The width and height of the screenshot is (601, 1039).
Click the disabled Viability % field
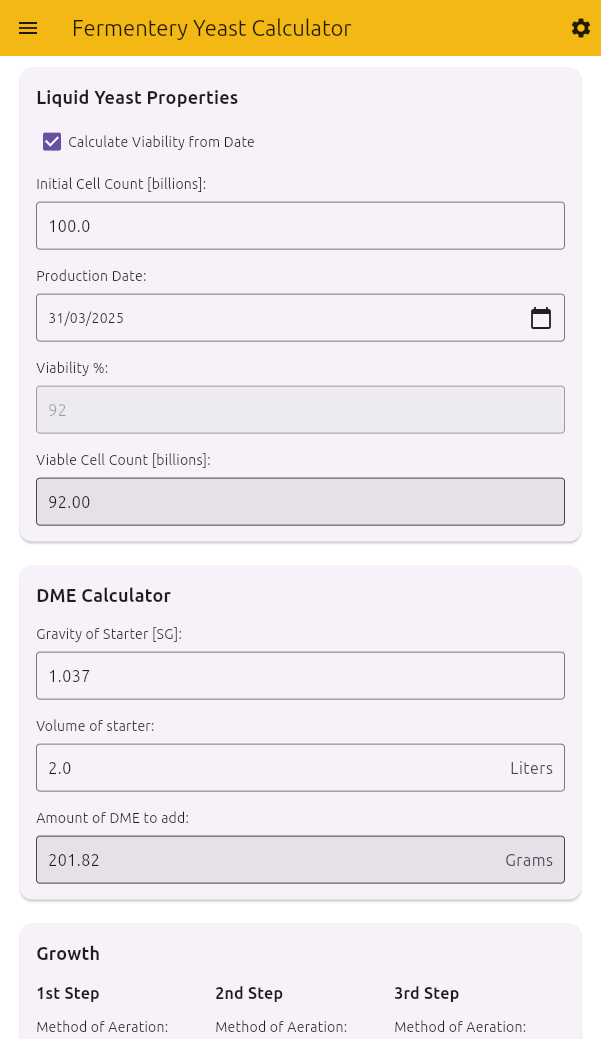pyautogui.click(x=300, y=410)
